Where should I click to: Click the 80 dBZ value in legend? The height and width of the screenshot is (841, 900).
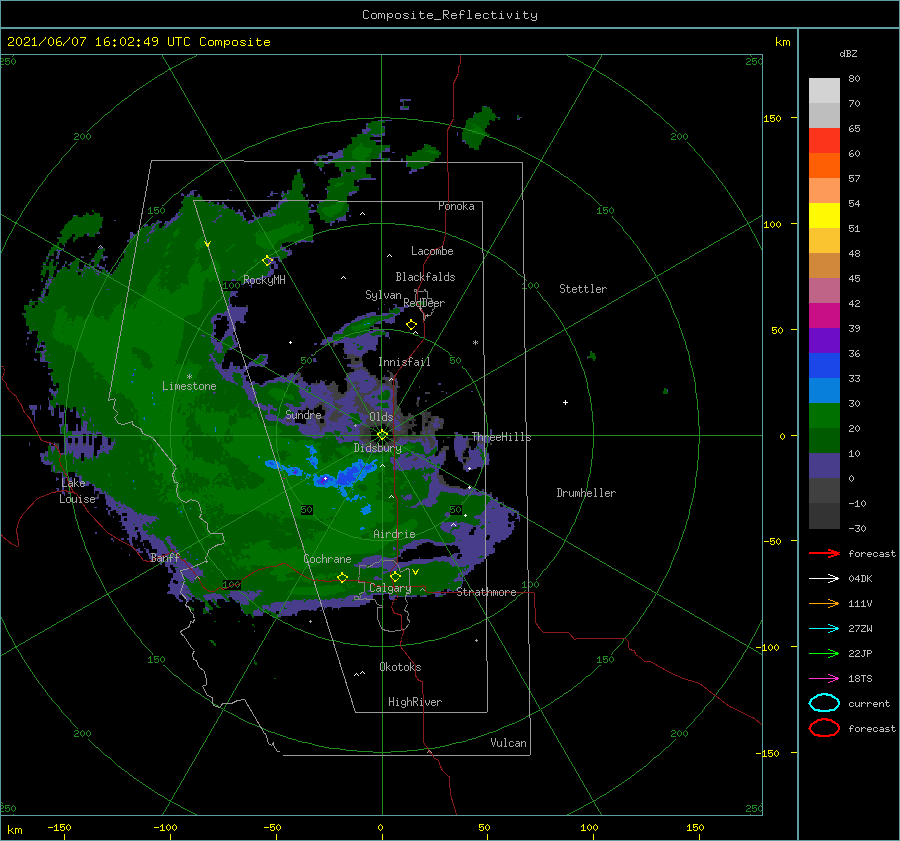click(x=854, y=79)
